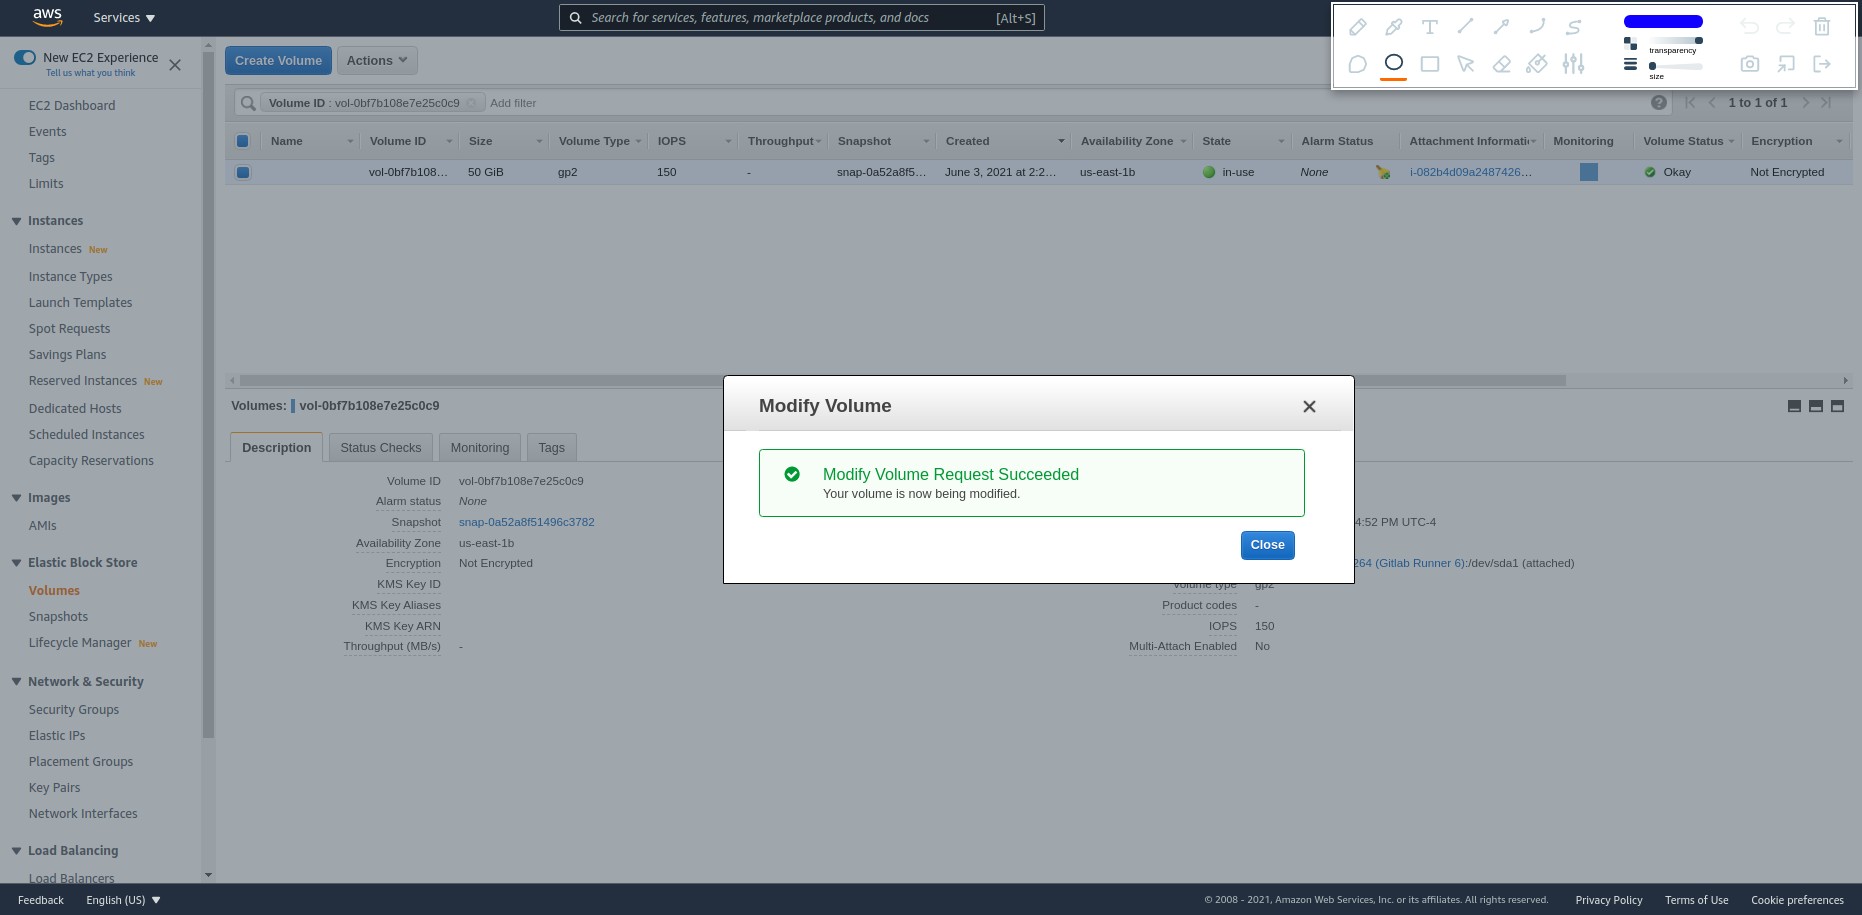Open the help question mark icon
This screenshot has height=915, width=1862.
pyautogui.click(x=1659, y=102)
